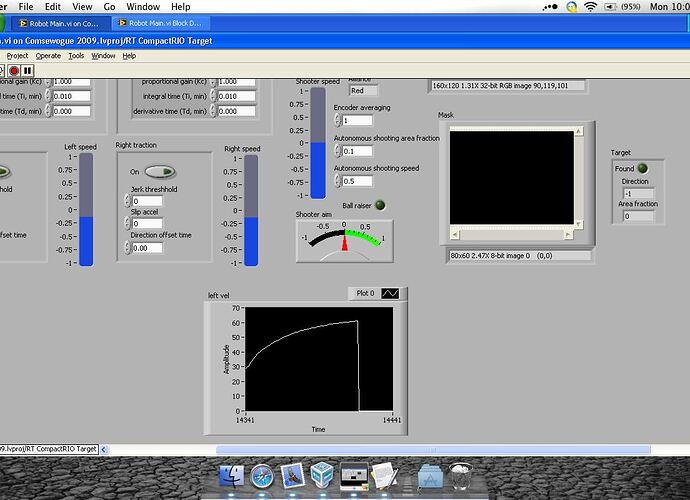Click the Plot 0 waveform legend icon
Viewport: 690px width, 500px height.
[x=390, y=293]
